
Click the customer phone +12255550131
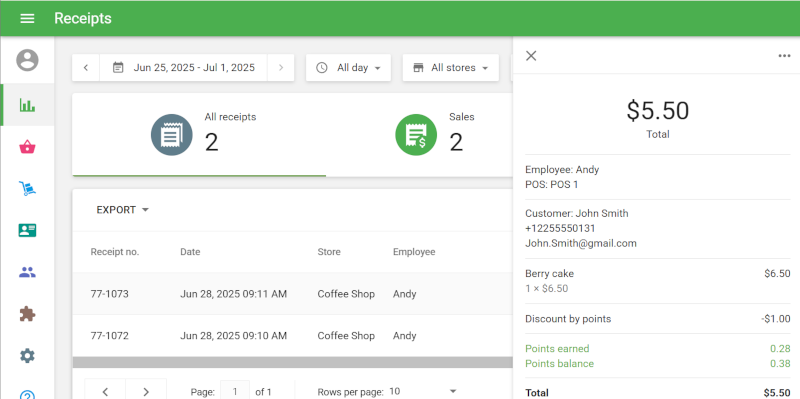click(x=560, y=228)
